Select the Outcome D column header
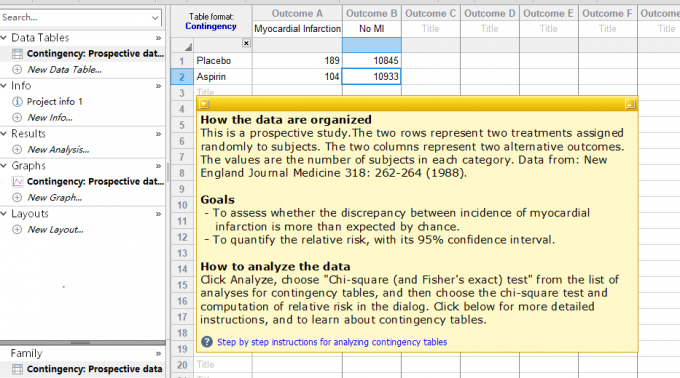680x378 pixels. [490, 13]
